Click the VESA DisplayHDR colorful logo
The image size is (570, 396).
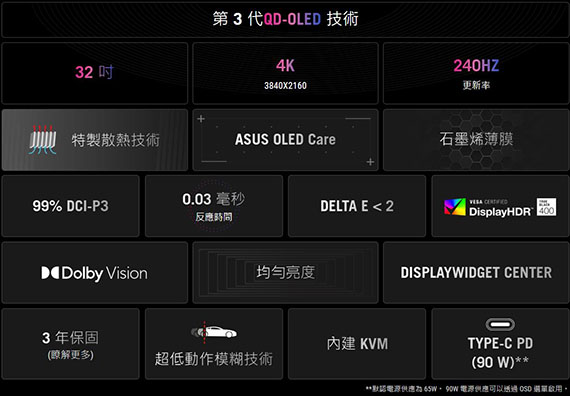click(x=454, y=207)
